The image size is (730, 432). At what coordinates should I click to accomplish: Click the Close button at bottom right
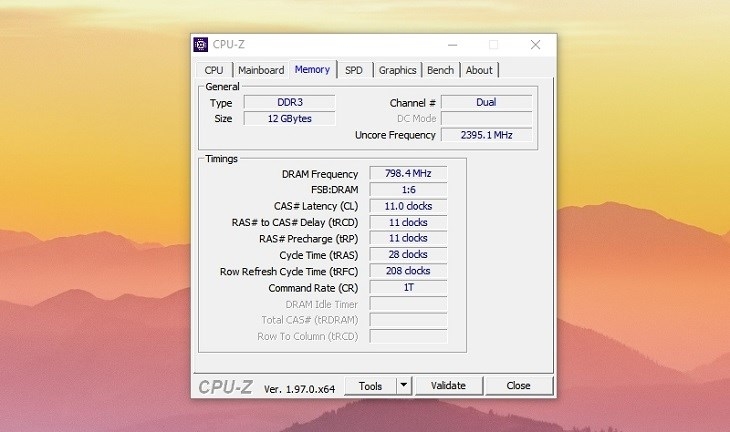click(x=518, y=386)
